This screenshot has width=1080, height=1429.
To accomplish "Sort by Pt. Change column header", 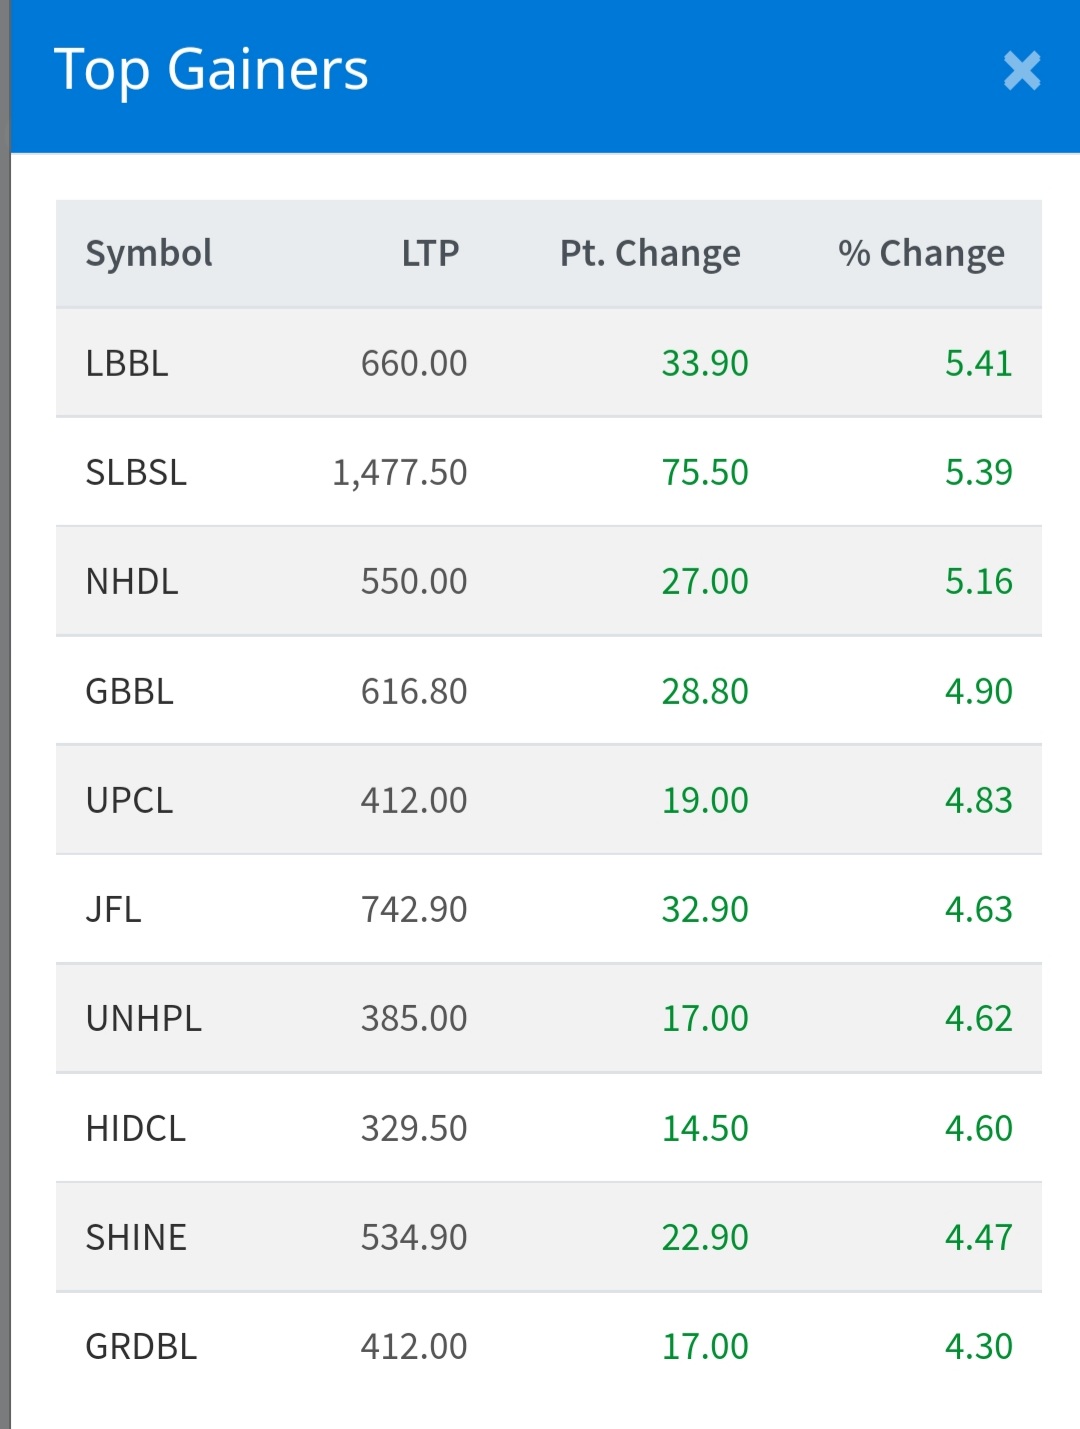I will pyautogui.click(x=650, y=254).
